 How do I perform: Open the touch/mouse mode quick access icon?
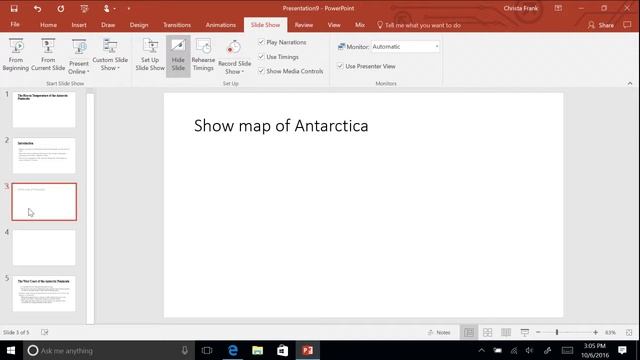pyautogui.click(x=107, y=8)
